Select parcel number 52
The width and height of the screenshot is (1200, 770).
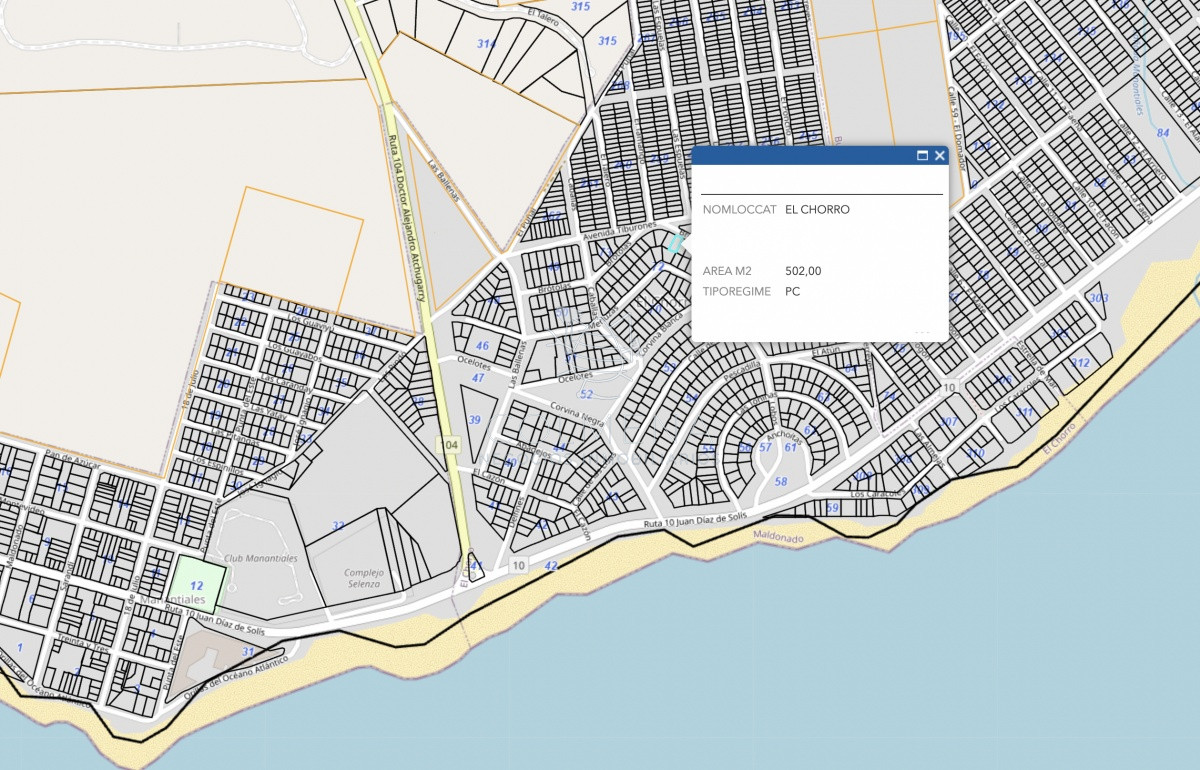click(586, 394)
